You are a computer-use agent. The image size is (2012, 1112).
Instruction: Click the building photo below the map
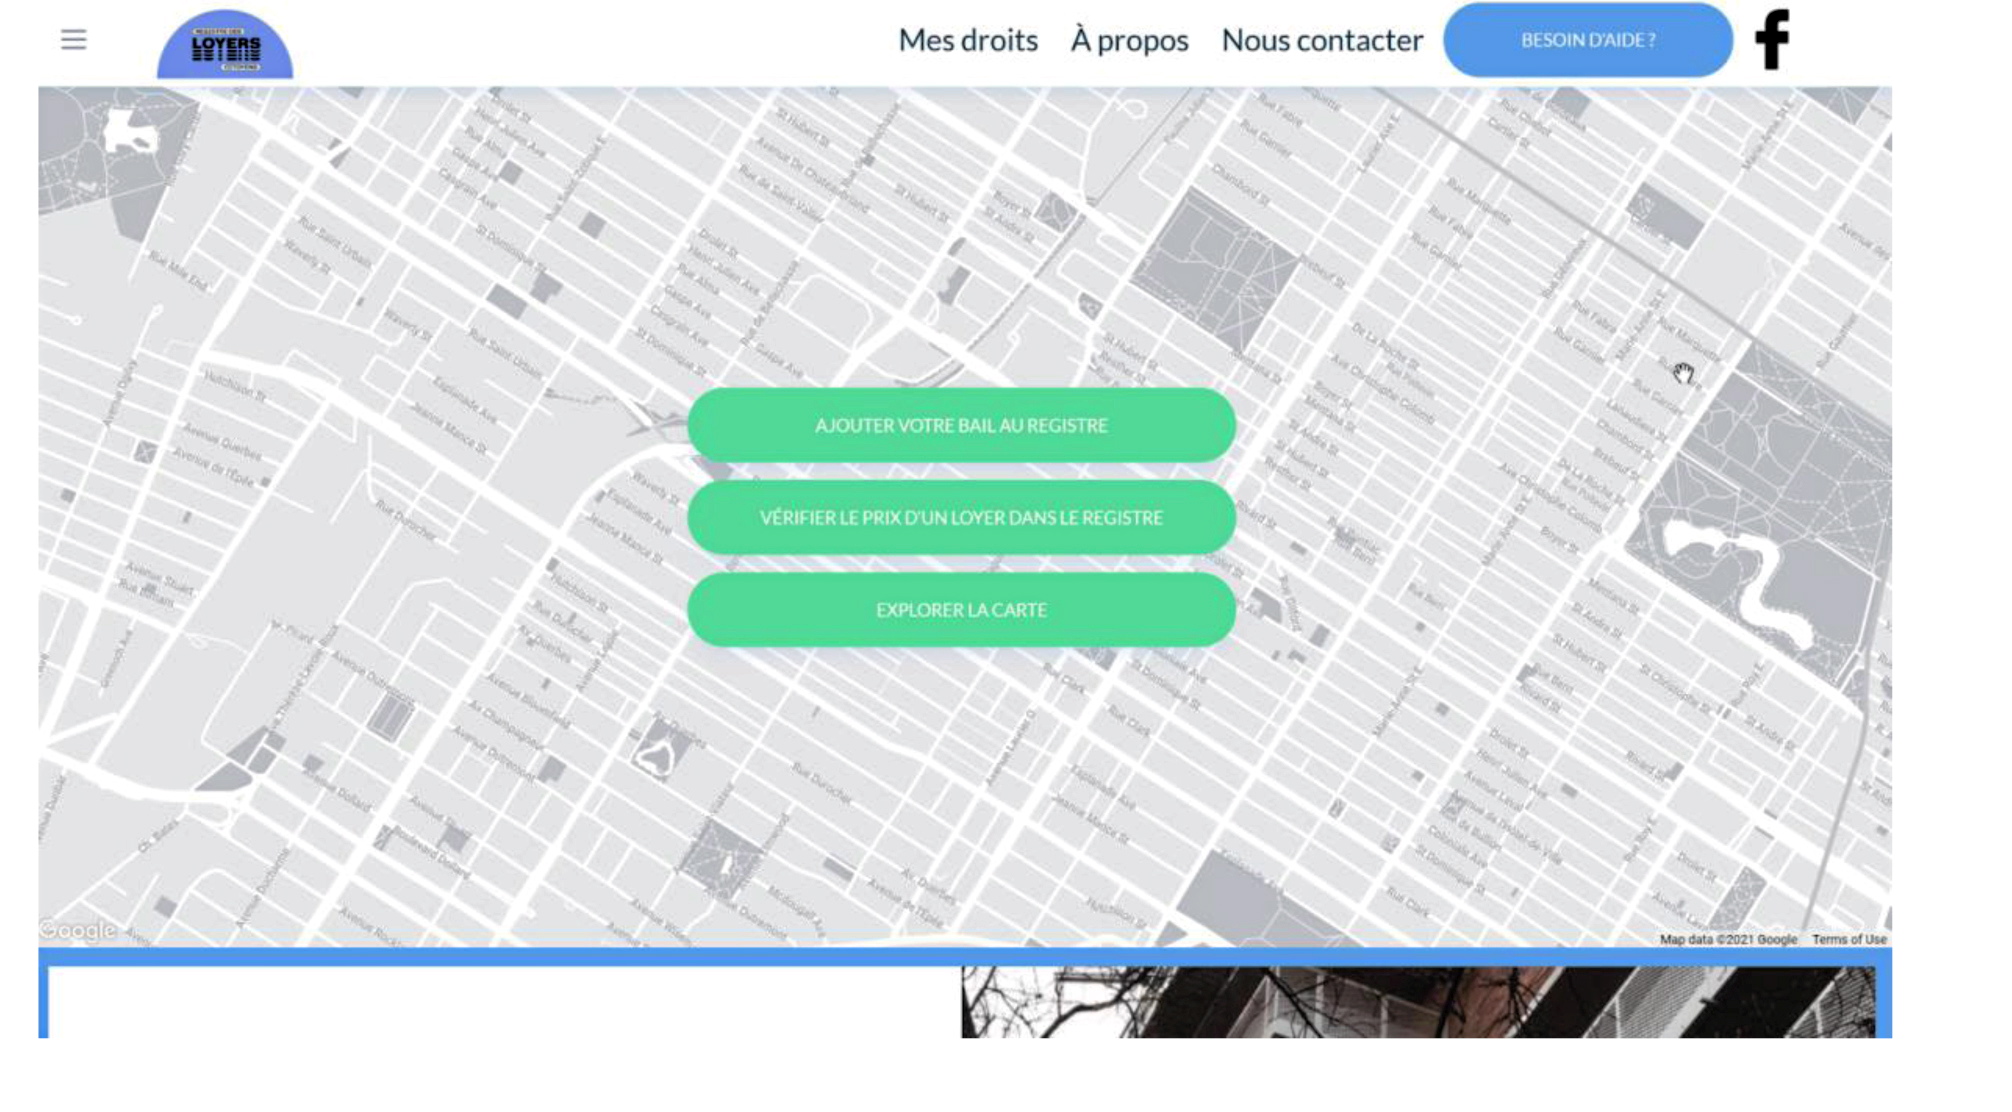pos(1417,1001)
